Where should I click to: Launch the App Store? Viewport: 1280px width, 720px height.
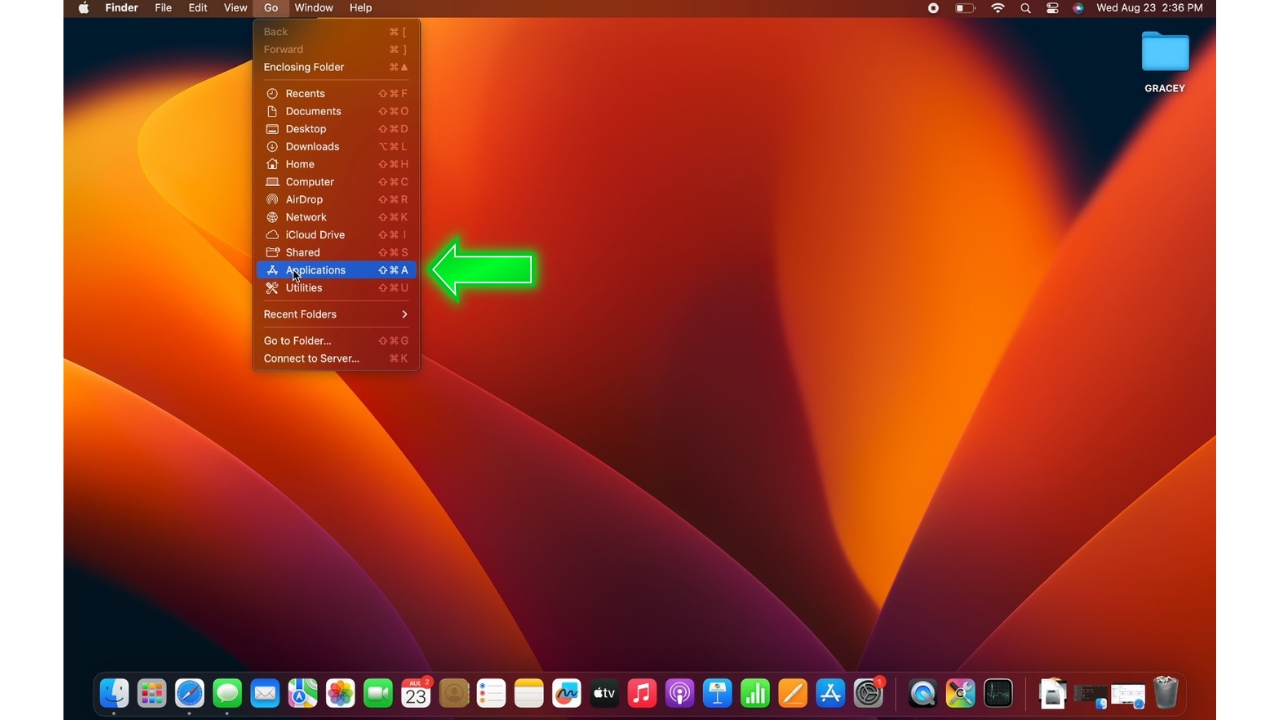[830, 692]
